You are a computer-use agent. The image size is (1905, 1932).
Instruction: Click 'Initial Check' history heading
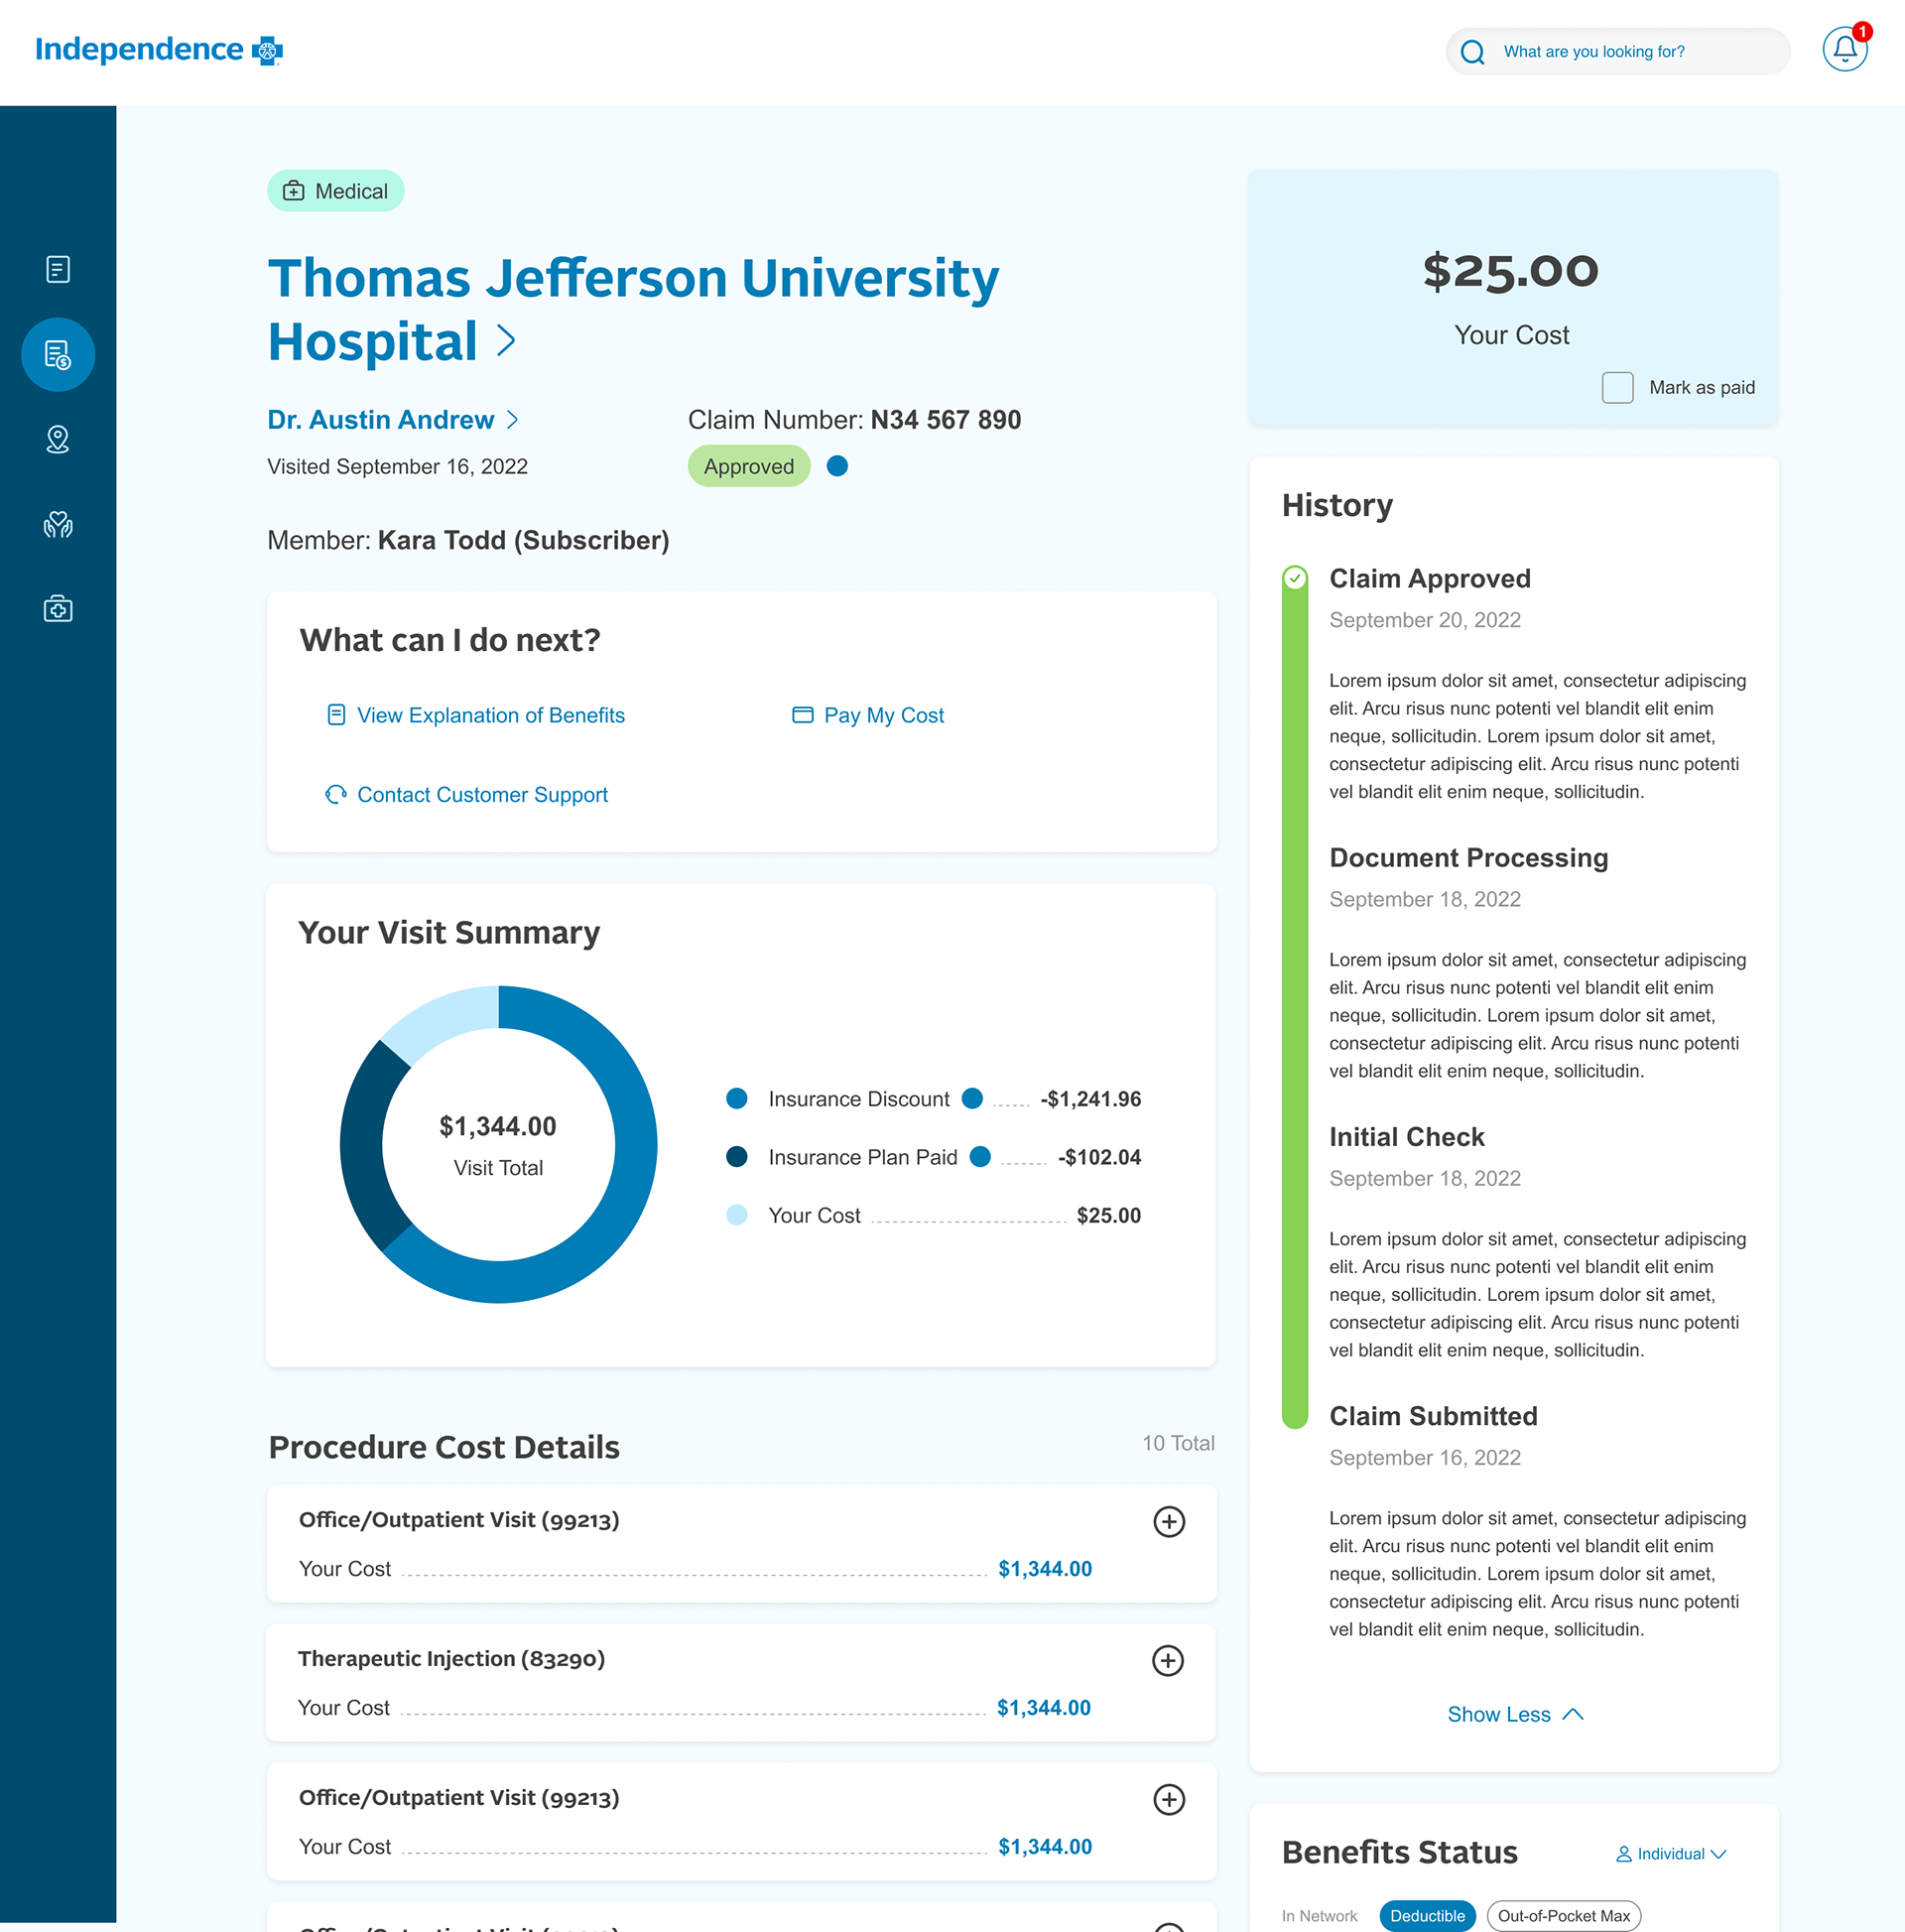coord(1406,1136)
